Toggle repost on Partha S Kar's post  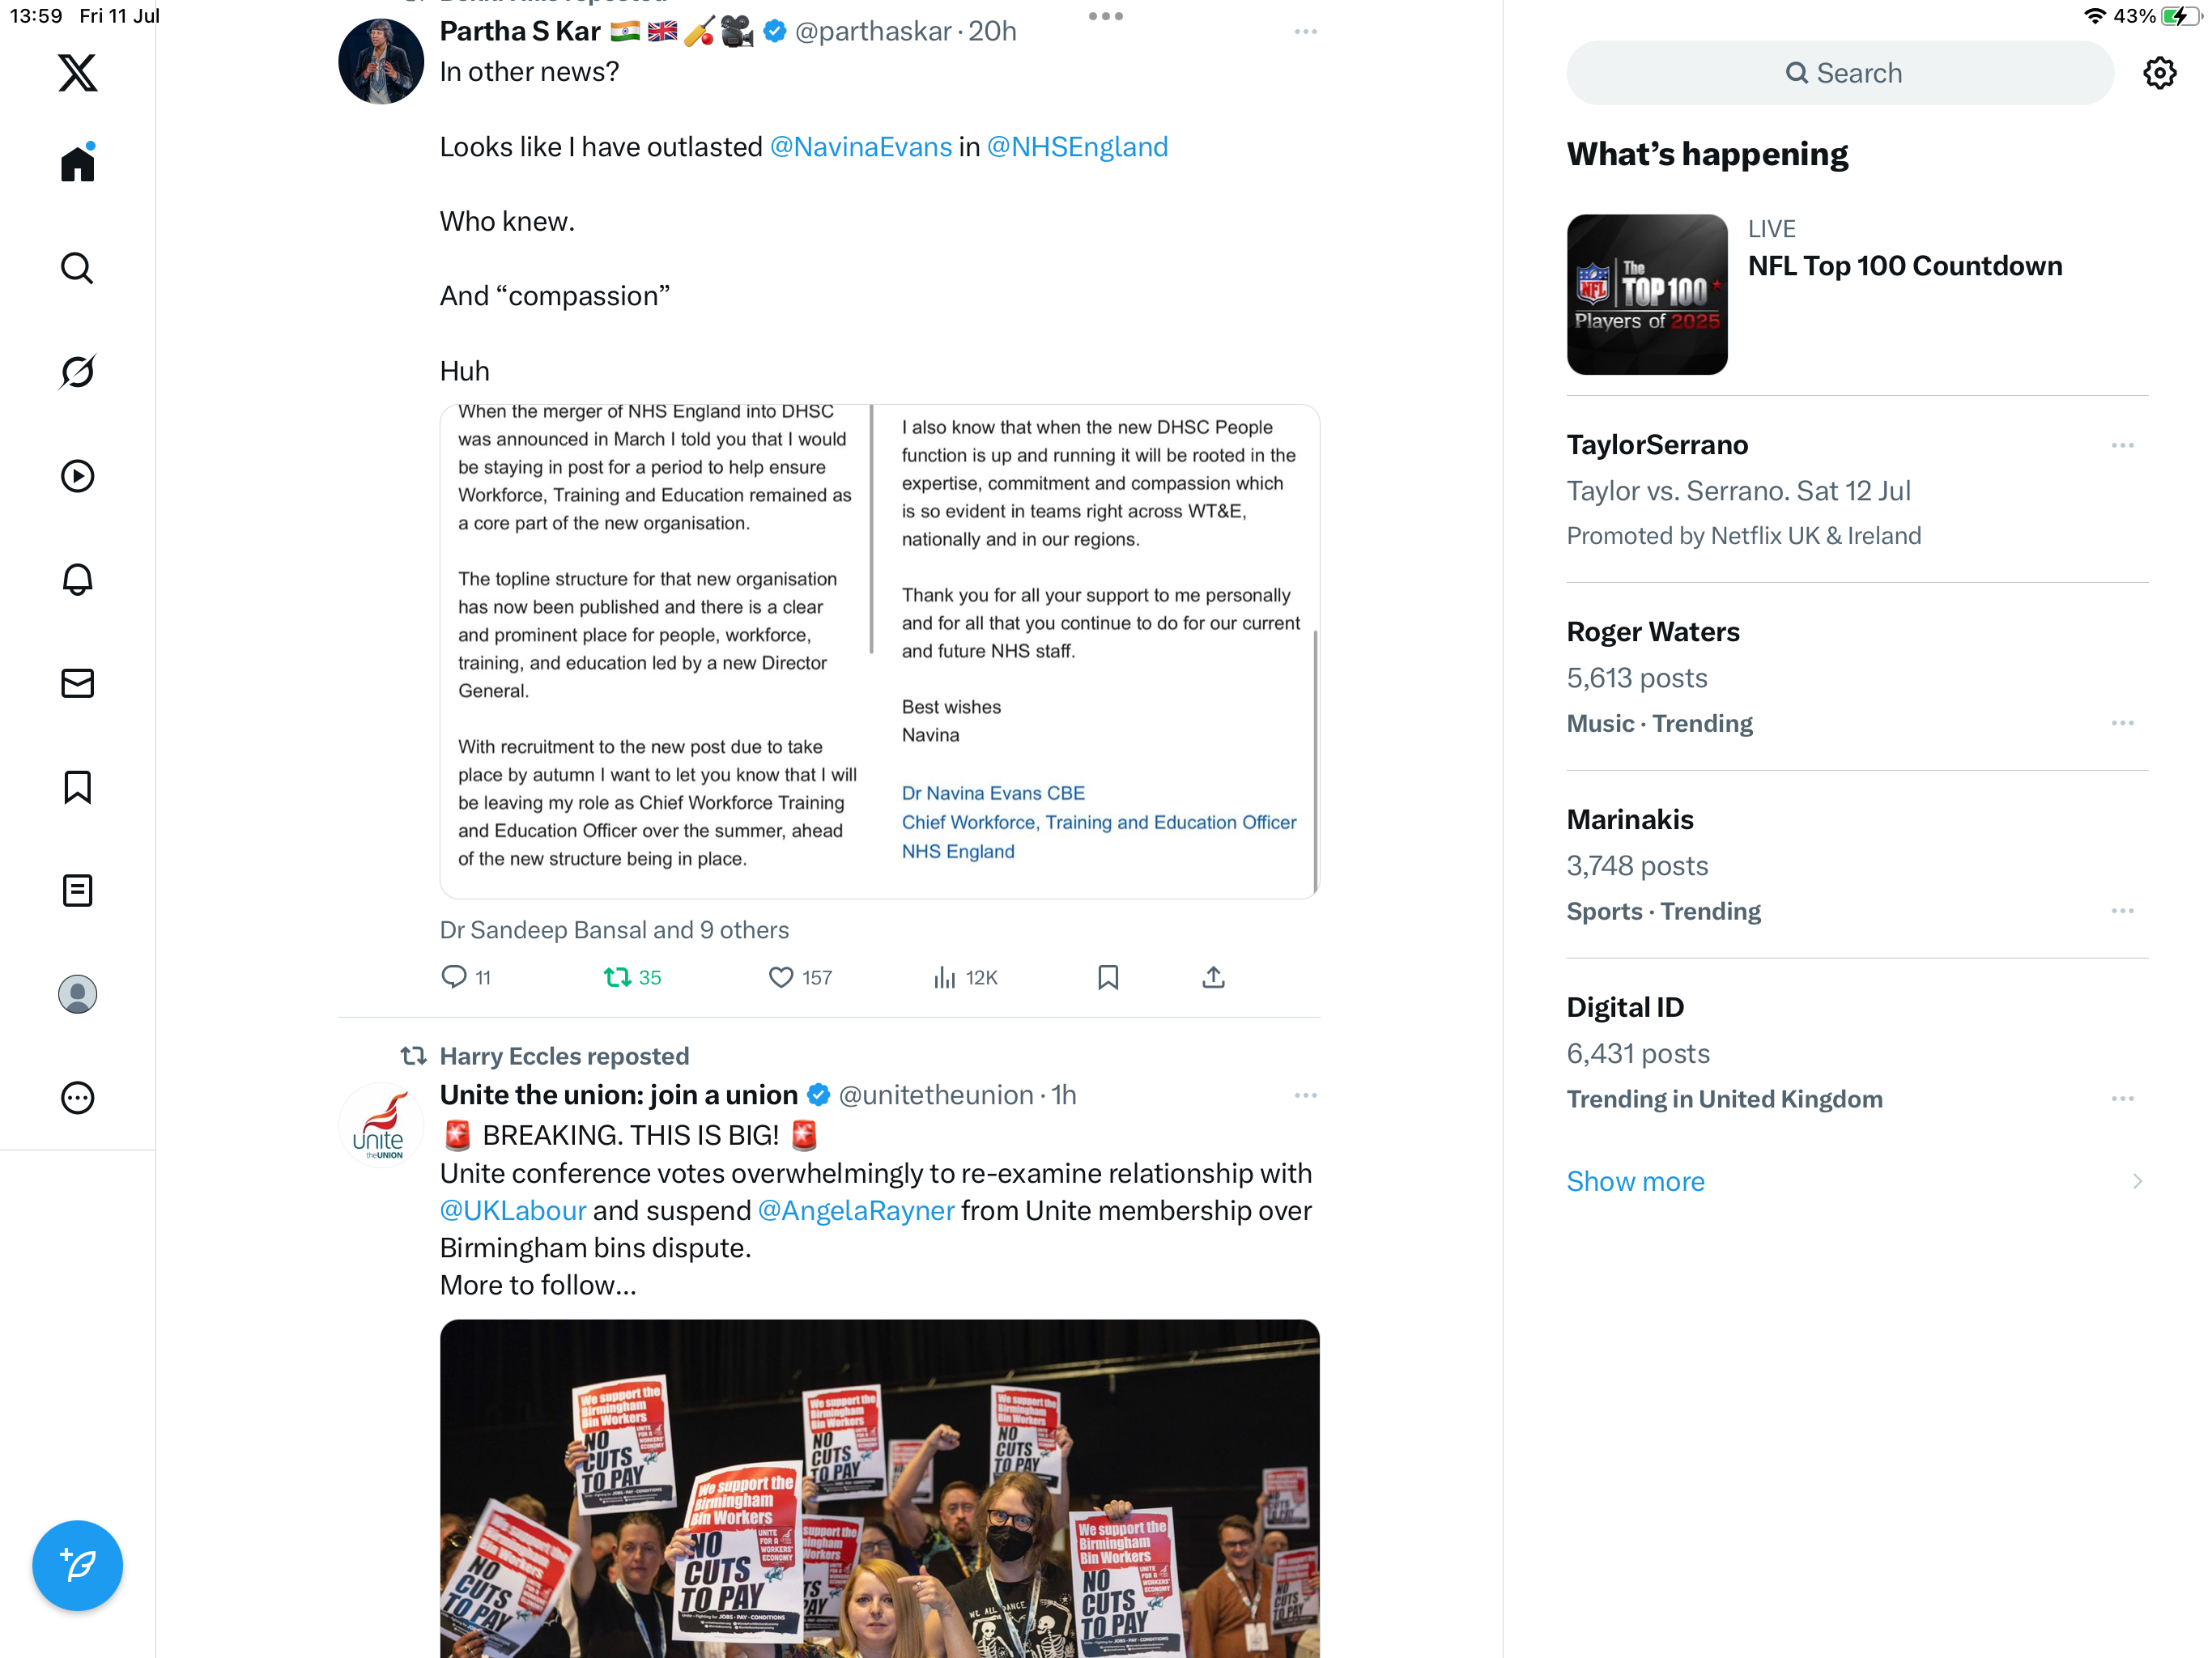(632, 977)
